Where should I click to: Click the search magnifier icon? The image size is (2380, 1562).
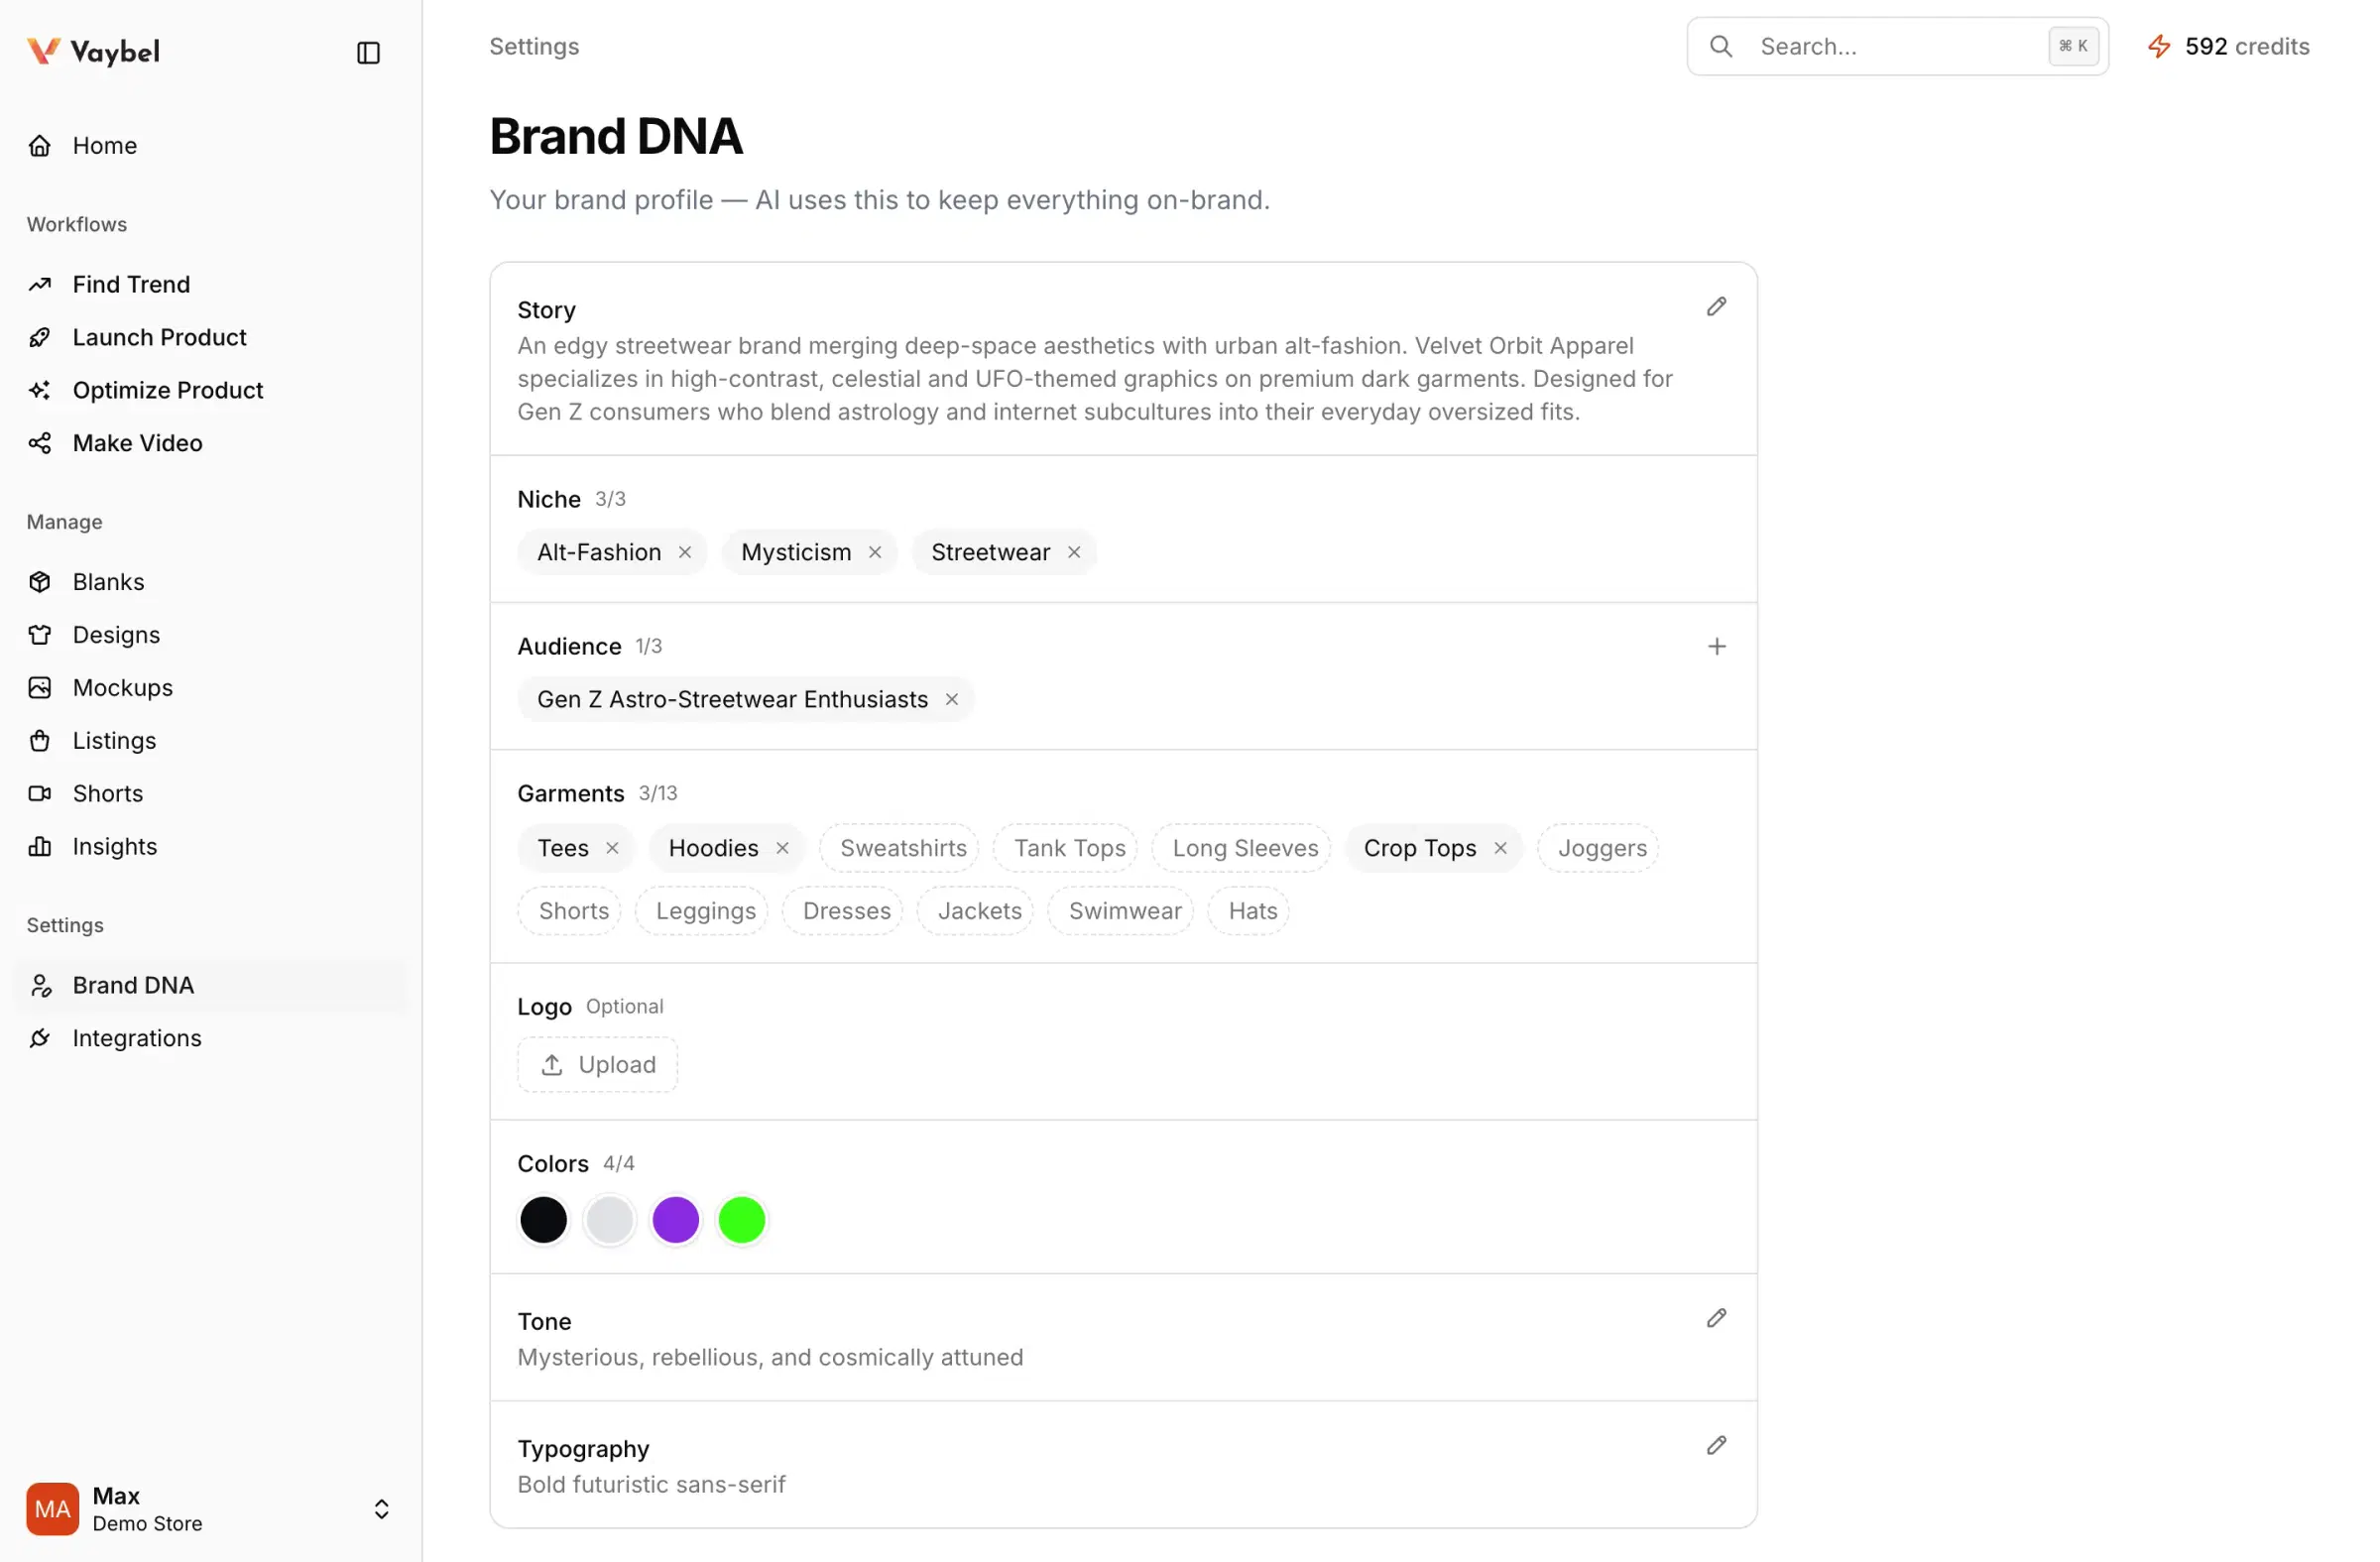1722,46
